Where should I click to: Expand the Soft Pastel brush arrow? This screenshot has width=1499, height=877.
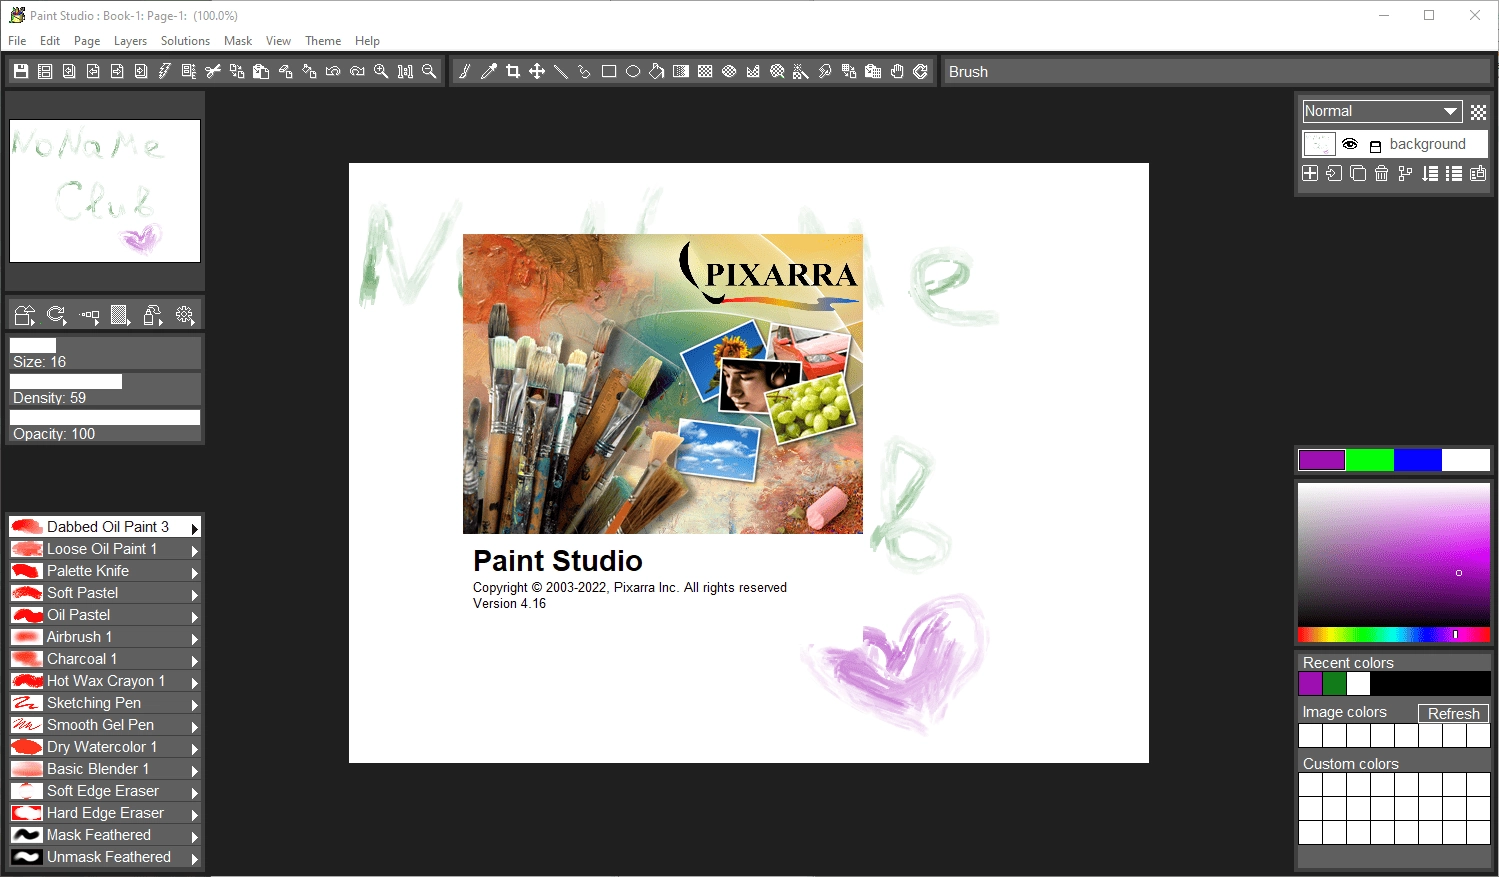click(x=195, y=594)
